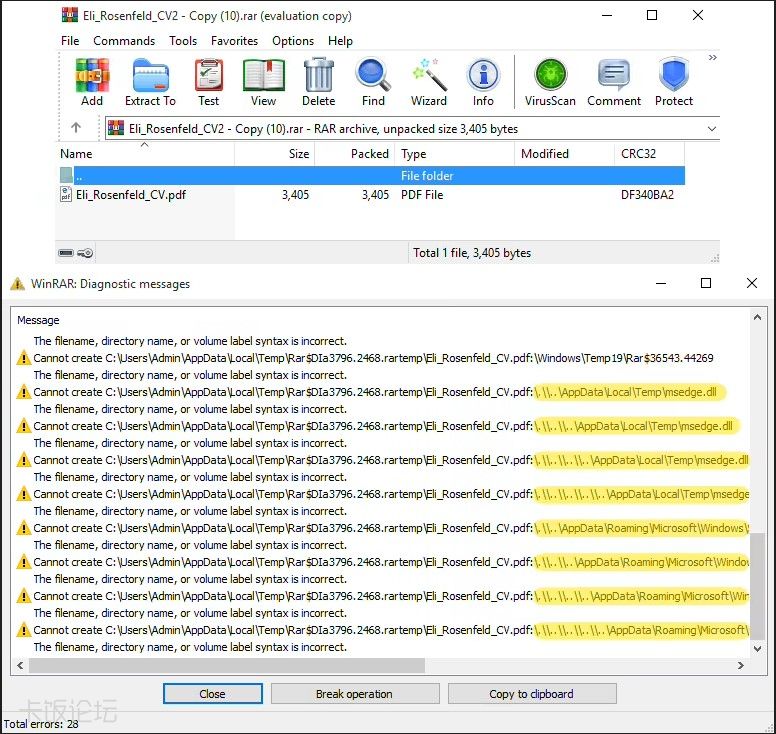Sort the file list by Size column
776x734 pixels.
(x=298, y=154)
